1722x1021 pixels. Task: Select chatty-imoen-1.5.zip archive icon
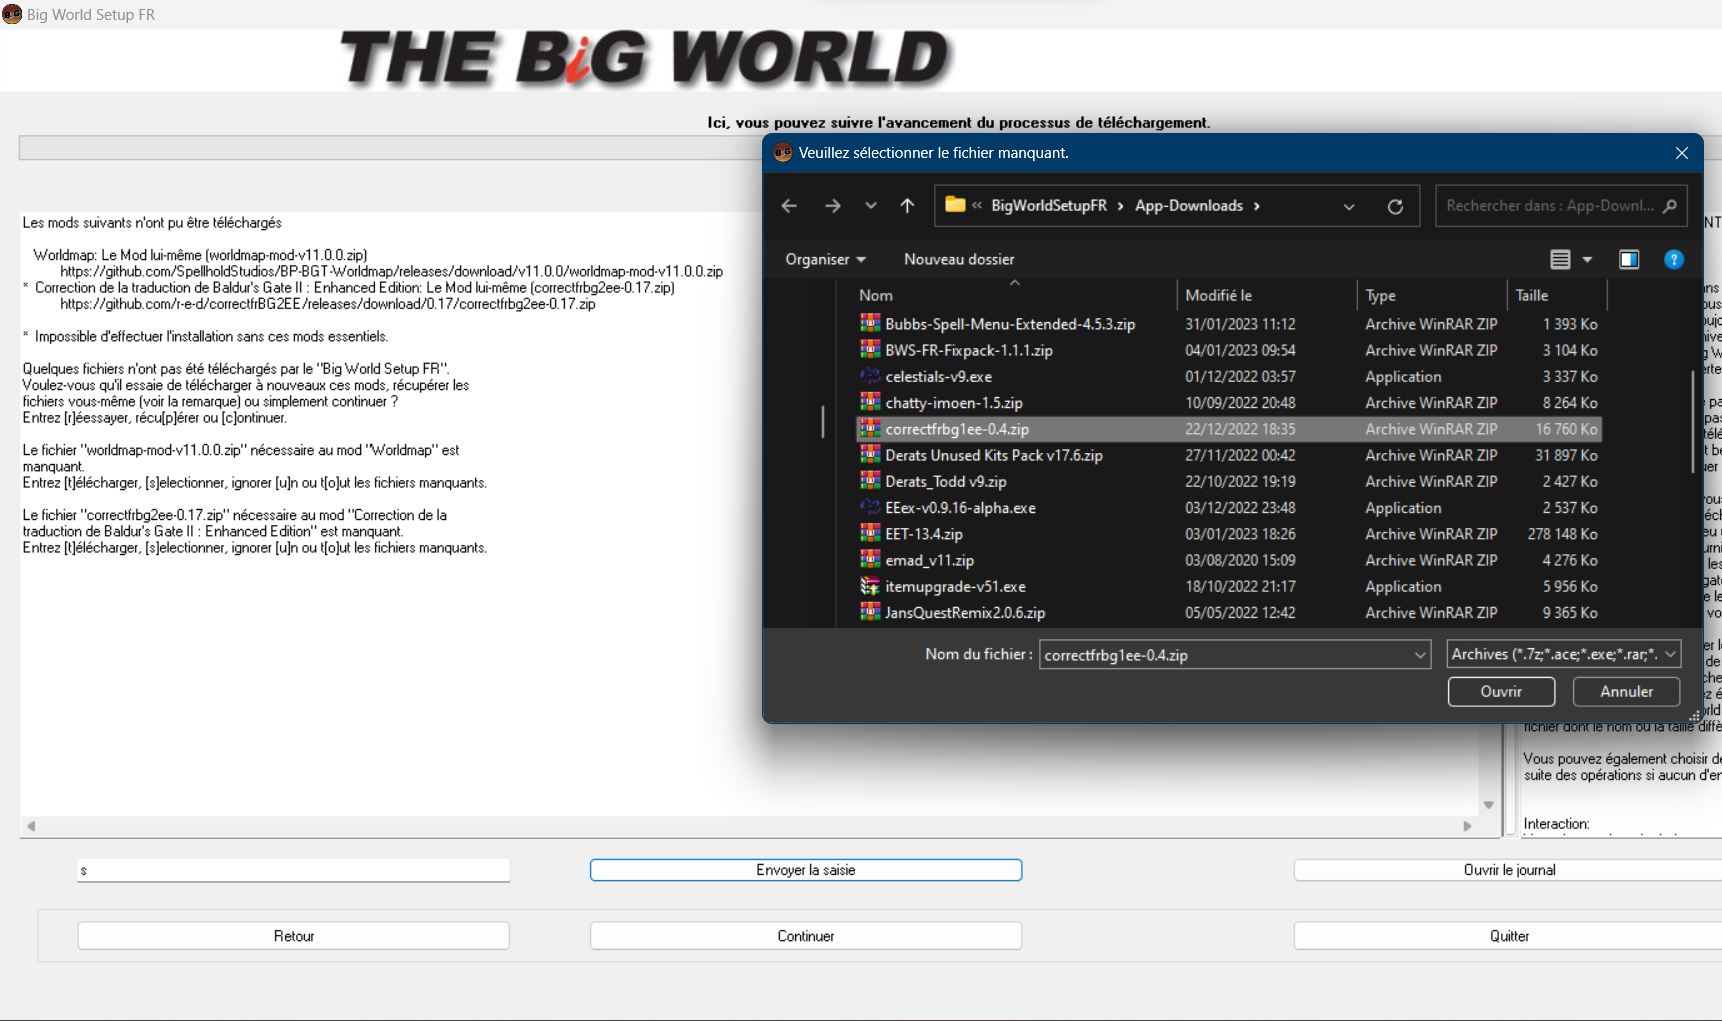click(870, 402)
